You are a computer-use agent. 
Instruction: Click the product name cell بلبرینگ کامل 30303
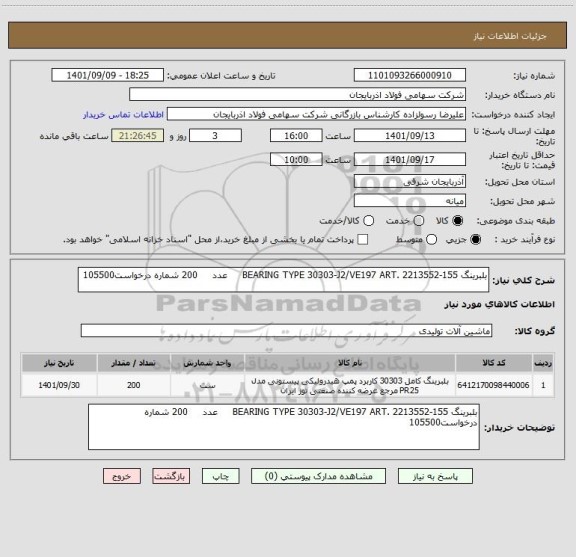tap(350, 385)
